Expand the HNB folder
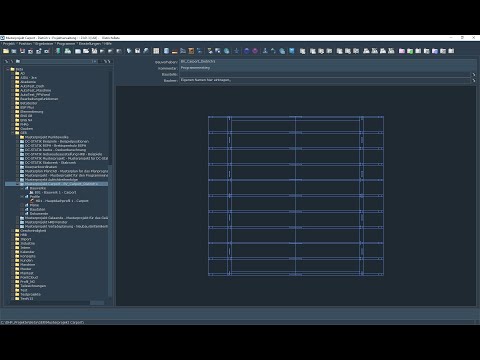Screen dimensions: 480x360 pos(13,235)
